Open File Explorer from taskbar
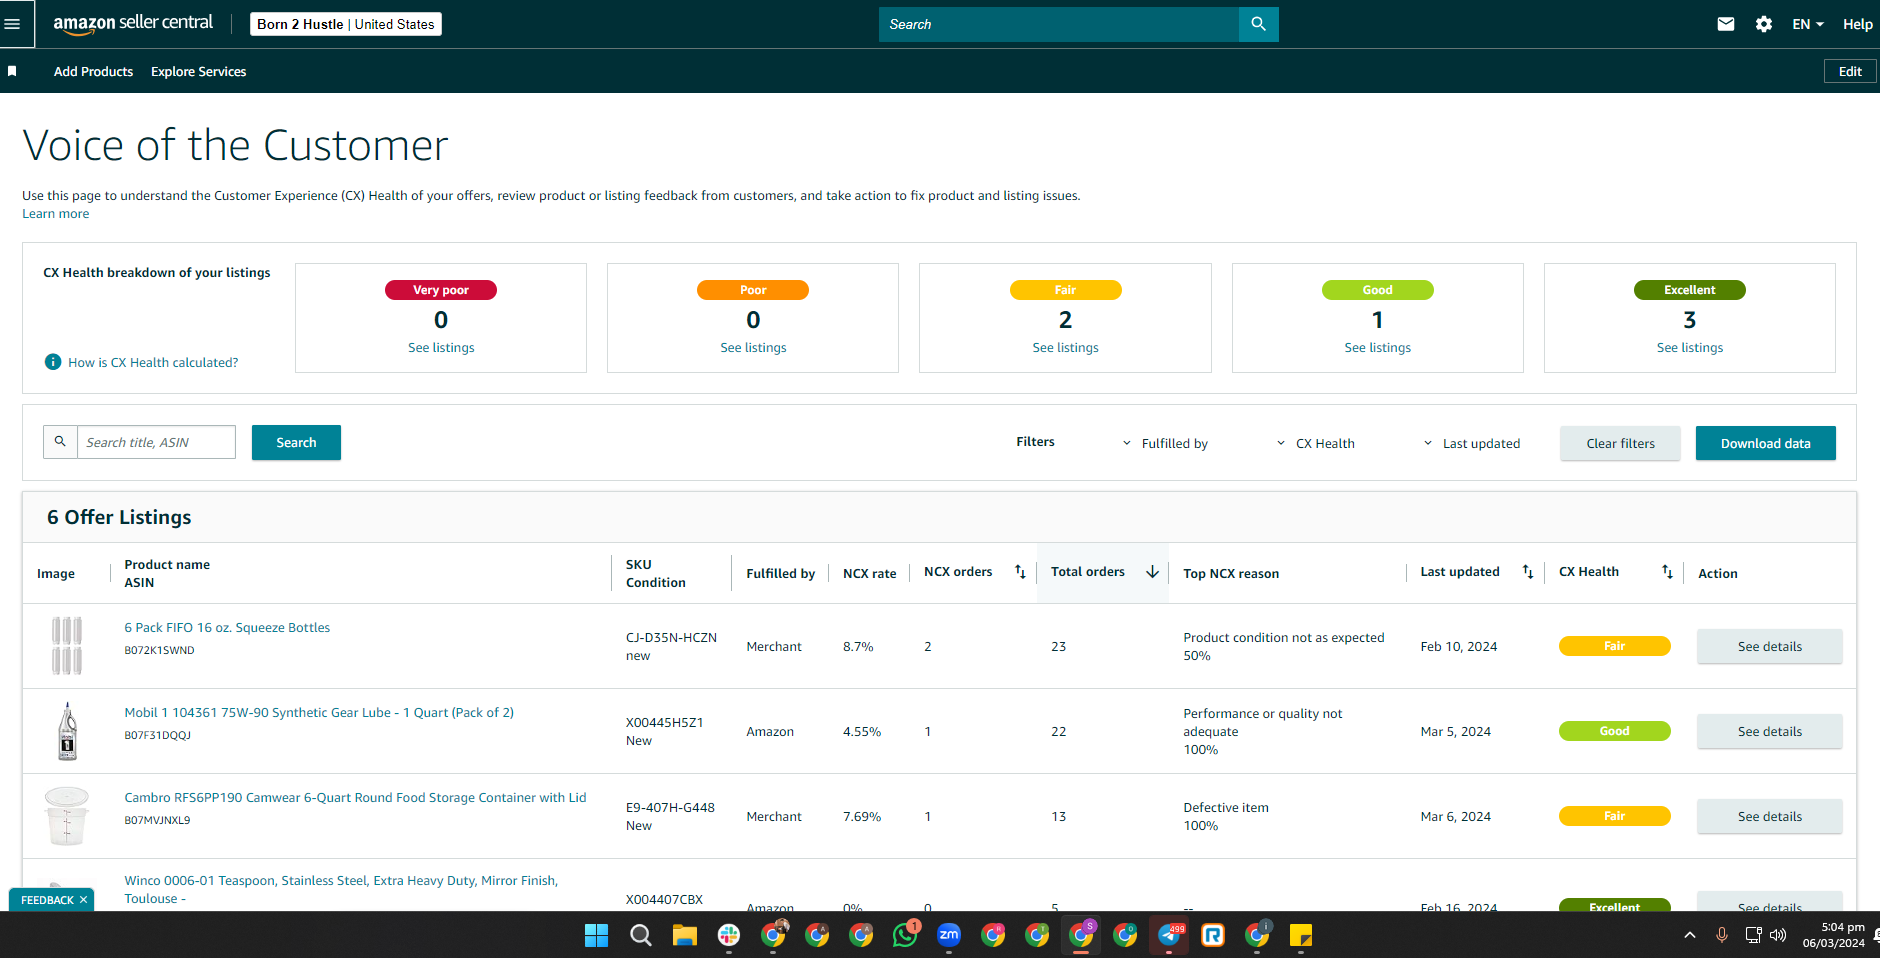 685,935
